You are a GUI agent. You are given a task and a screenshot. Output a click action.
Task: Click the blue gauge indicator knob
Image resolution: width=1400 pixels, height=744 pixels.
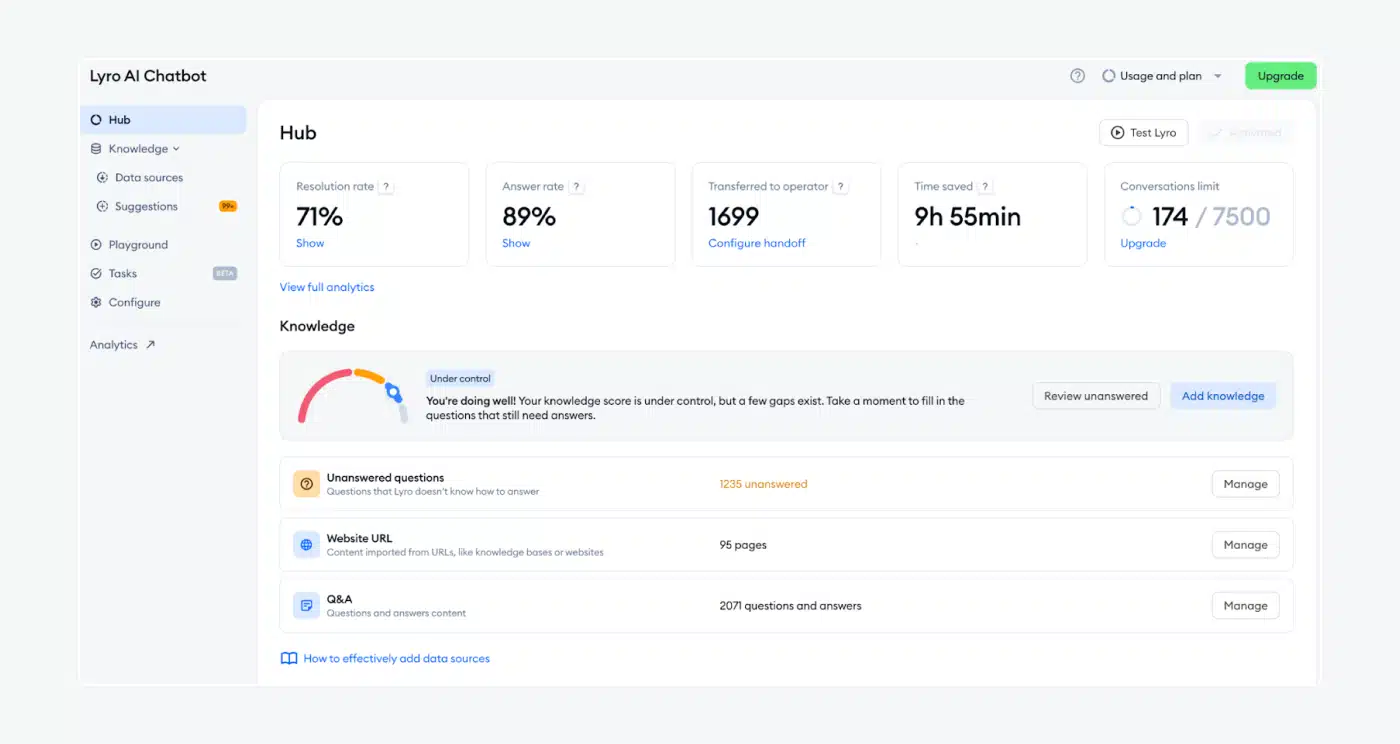pos(394,393)
